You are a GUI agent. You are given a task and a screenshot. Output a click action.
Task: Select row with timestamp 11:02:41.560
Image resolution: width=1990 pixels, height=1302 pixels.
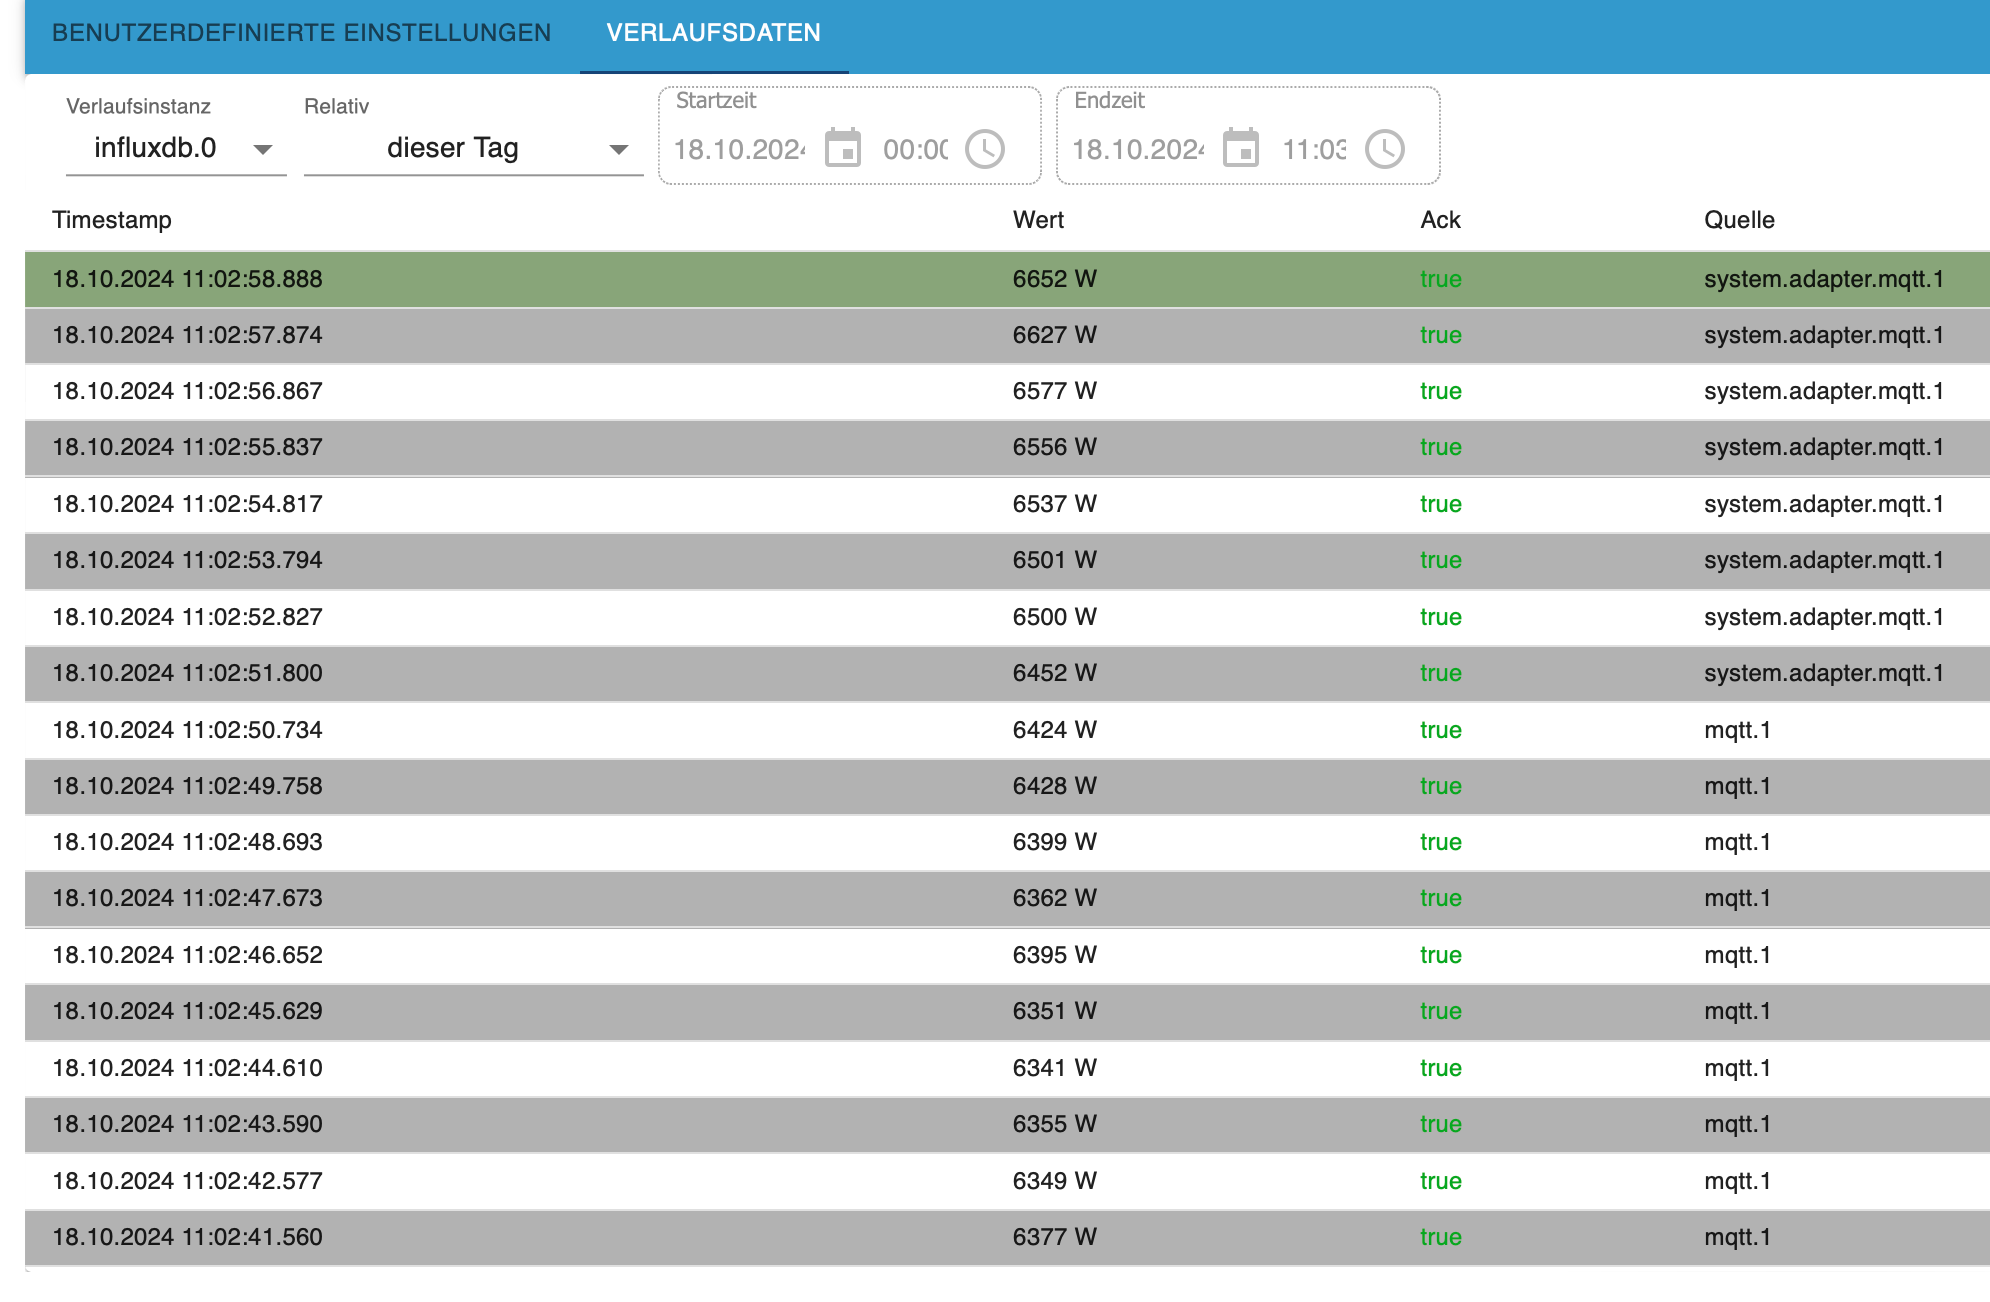(x=1007, y=1237)
